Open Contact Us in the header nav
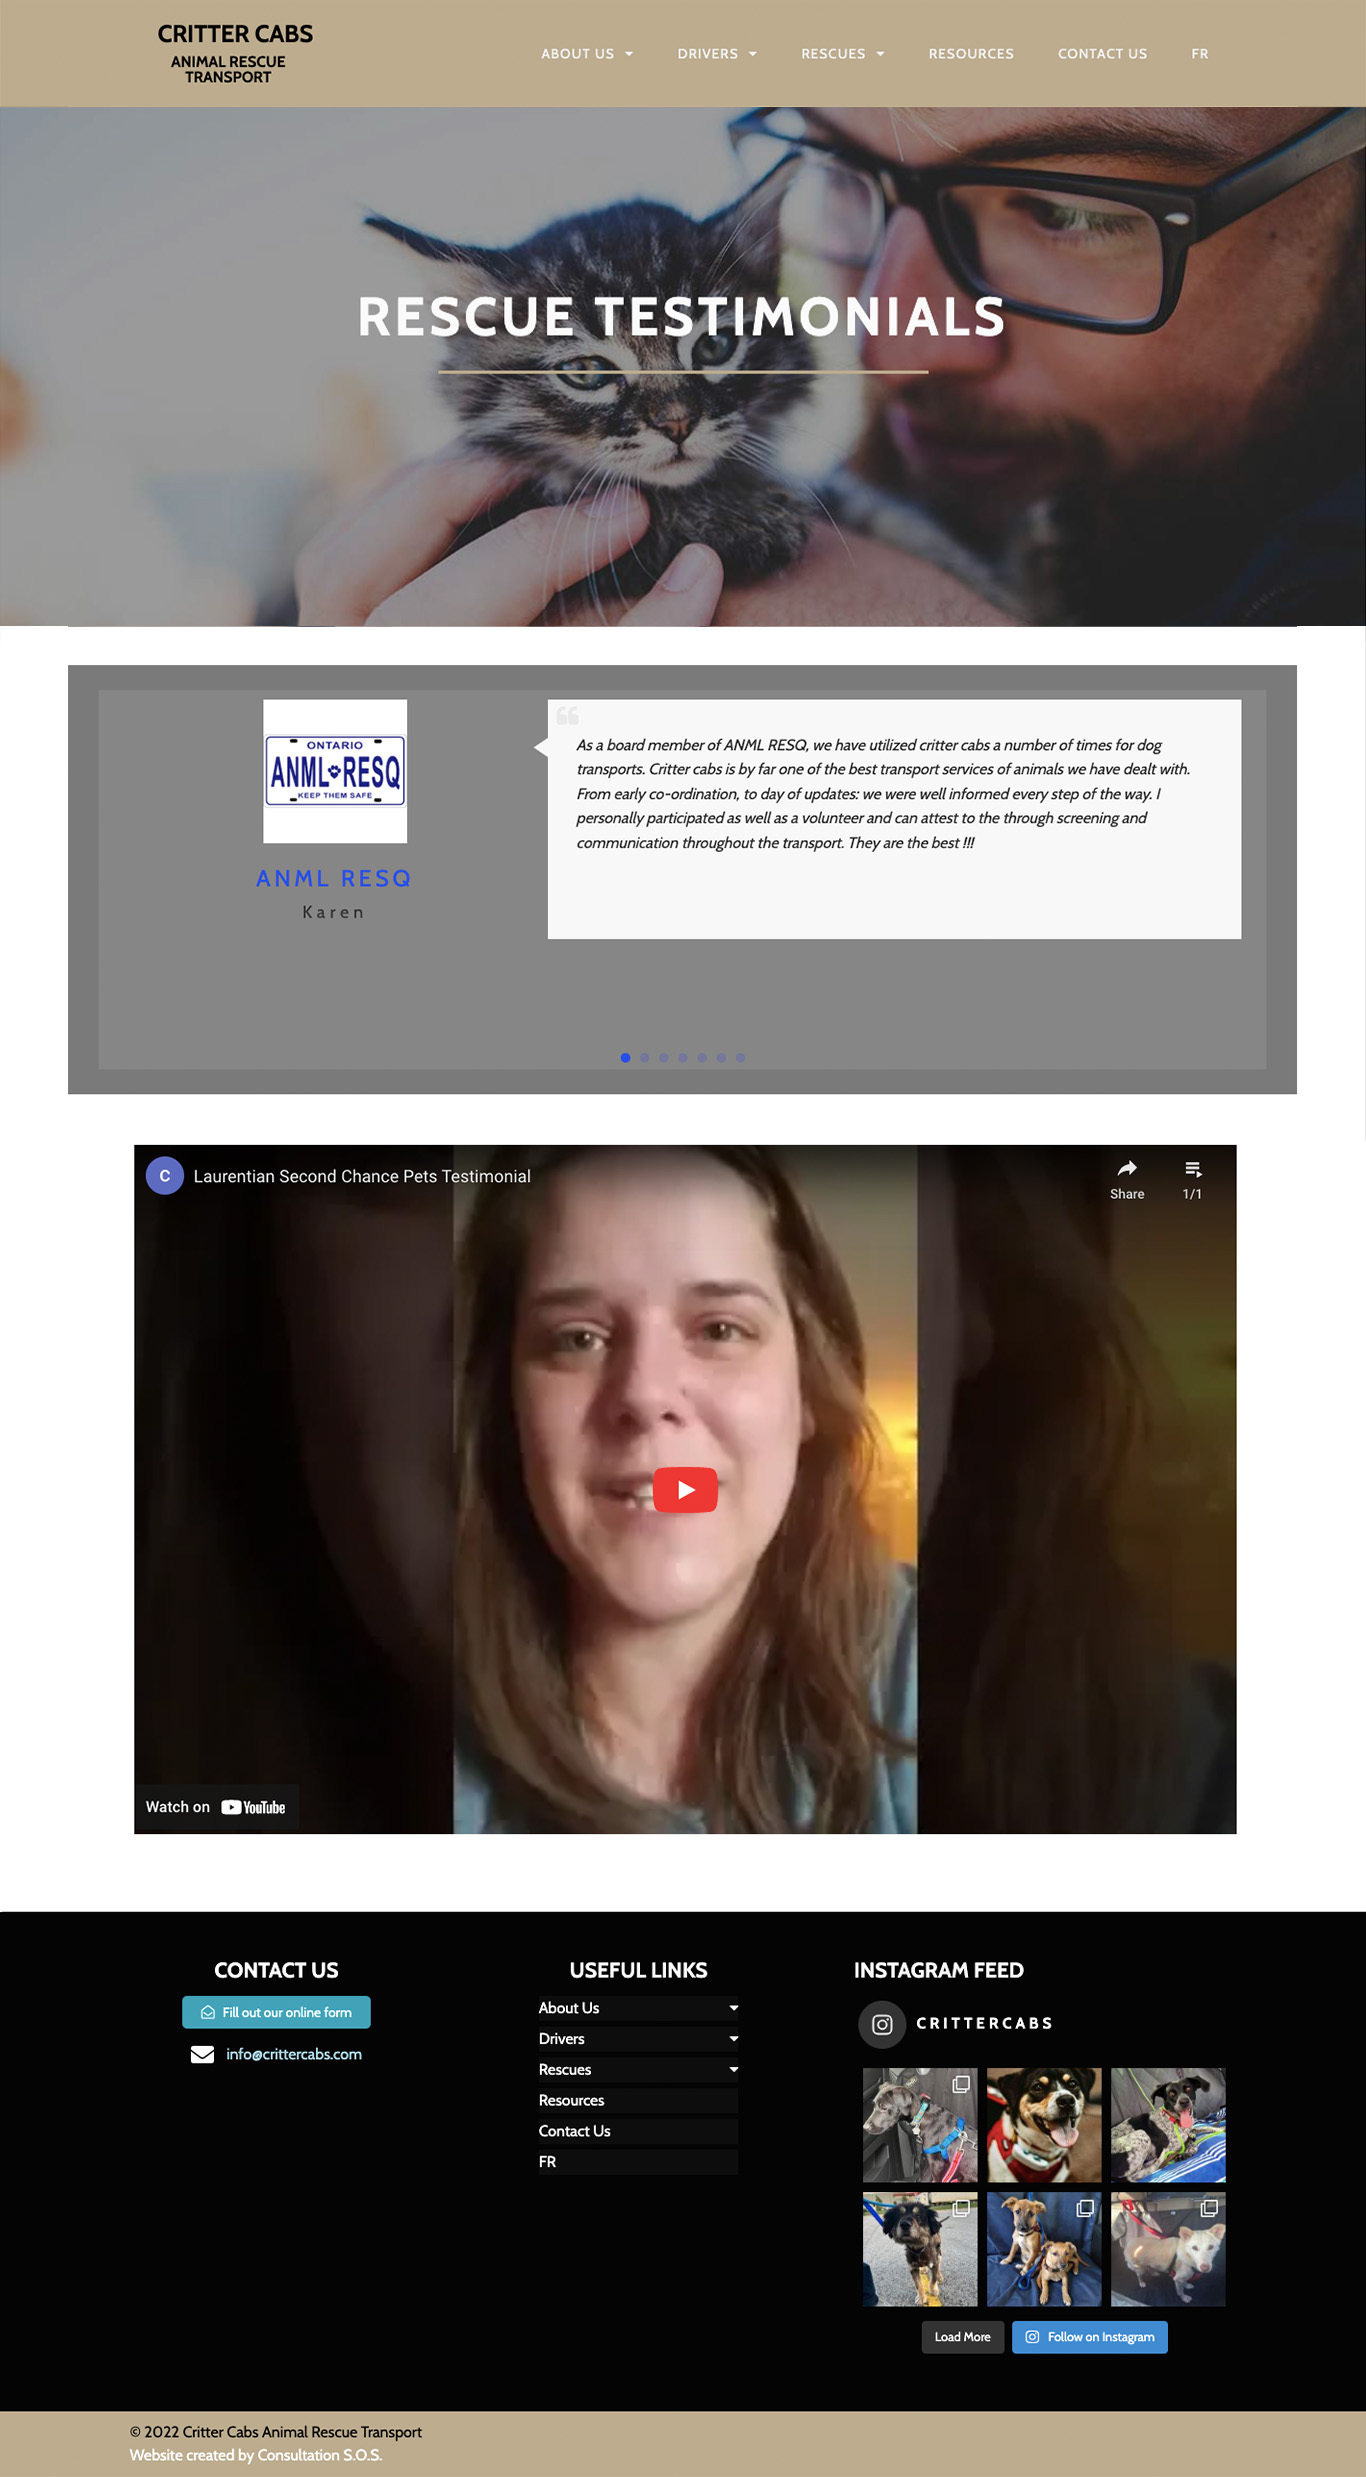Viewport: 1366px width, 2477px height. click(x=1102, y=54)
